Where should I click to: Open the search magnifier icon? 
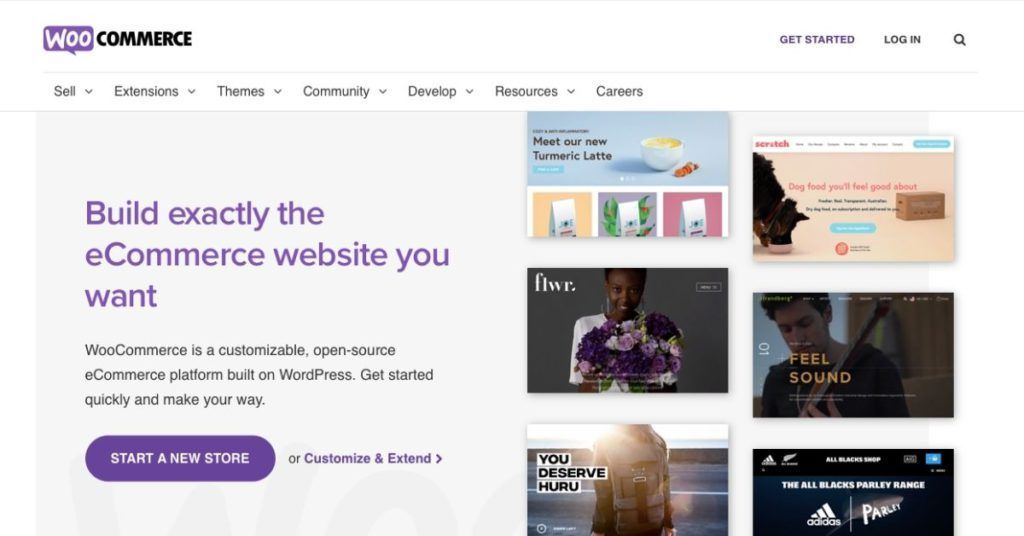pyautogui.click(x=959, y=40)
